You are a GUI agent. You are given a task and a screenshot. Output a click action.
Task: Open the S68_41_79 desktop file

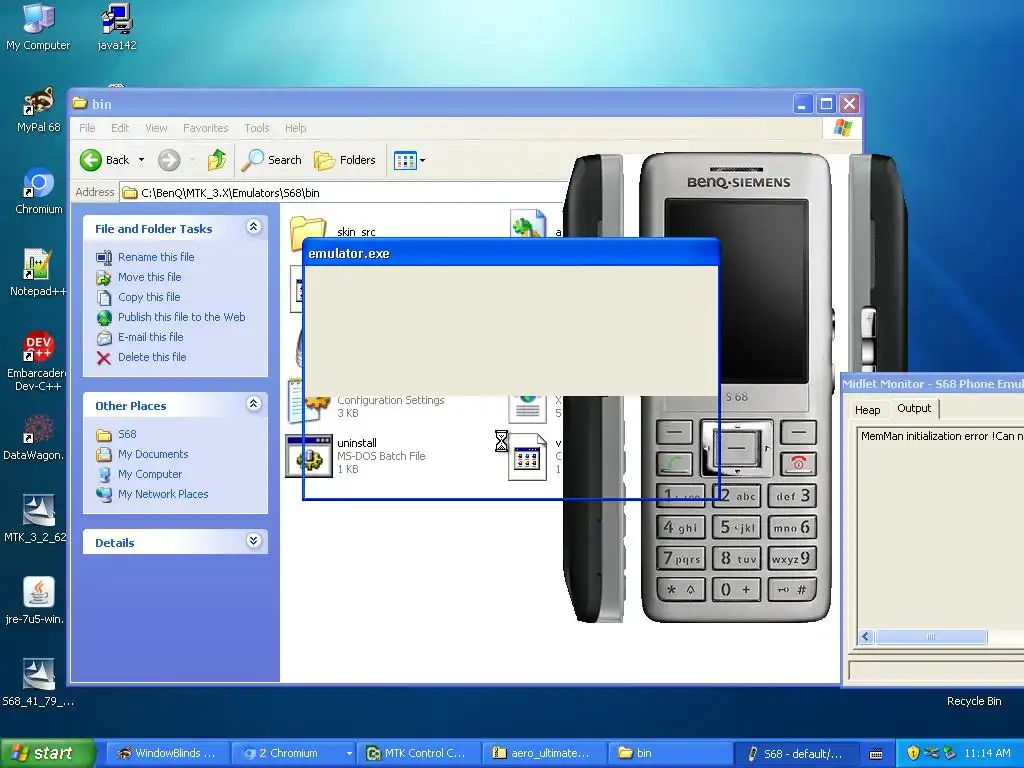pos(38,683)
